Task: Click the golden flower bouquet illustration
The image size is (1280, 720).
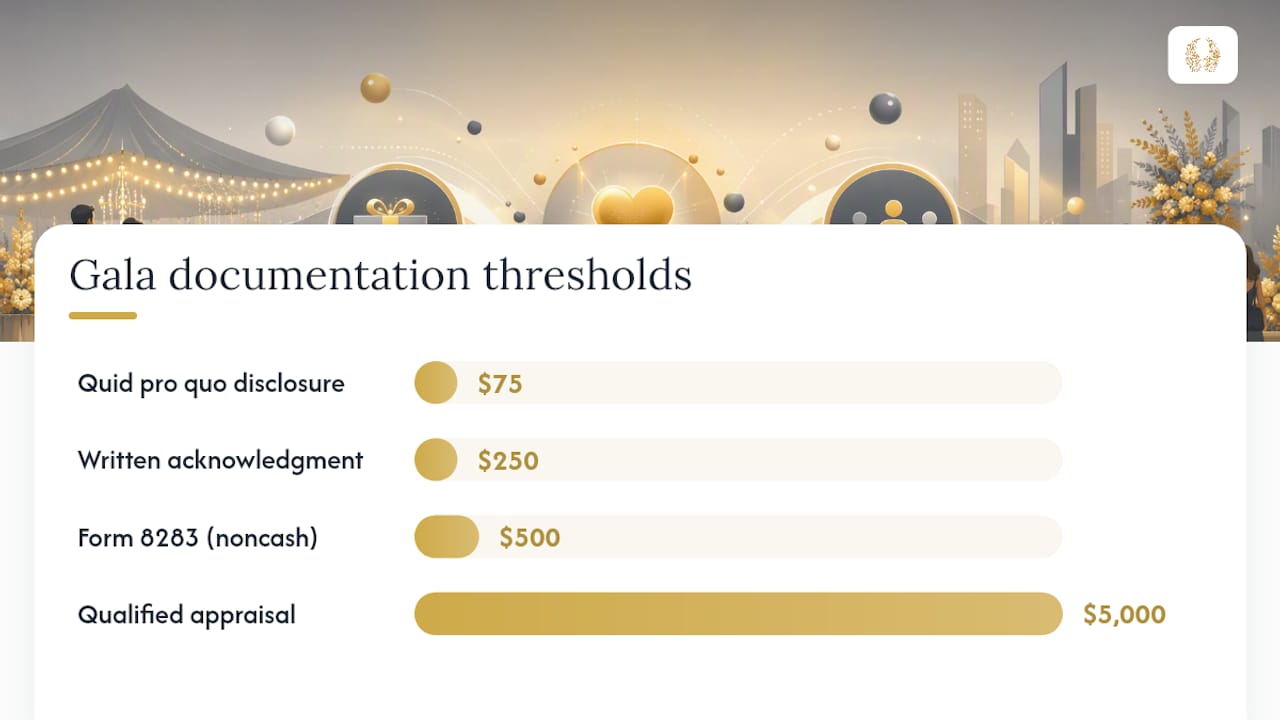Action: [1190, 170]
